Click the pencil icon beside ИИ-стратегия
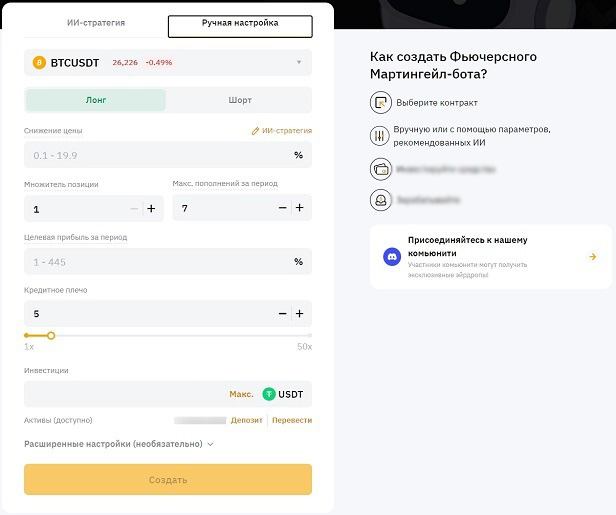Viewport: 616px width, 515px height. click(256, 131)
